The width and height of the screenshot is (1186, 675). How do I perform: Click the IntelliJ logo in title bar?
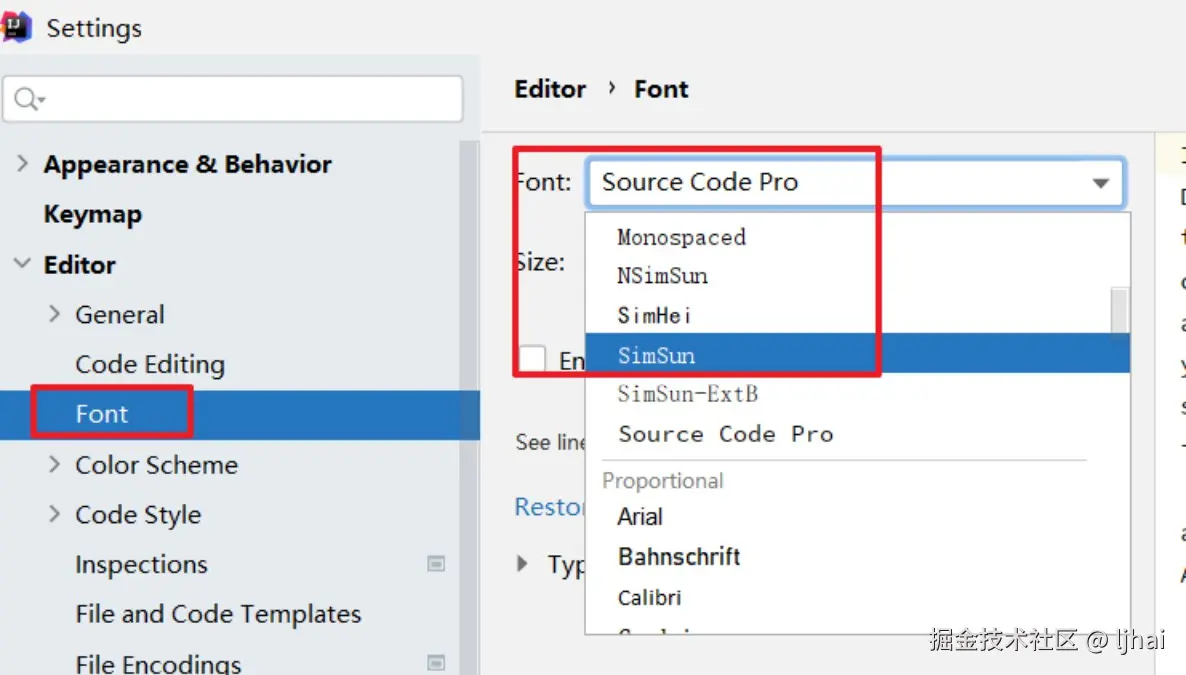[x=17, y=27]
